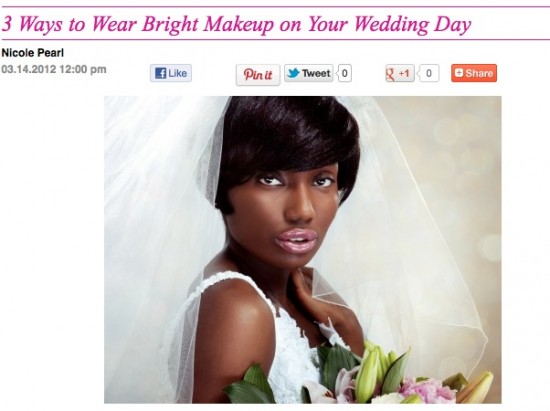Click the '+1' text on Google button

click(x=404, y=73)
